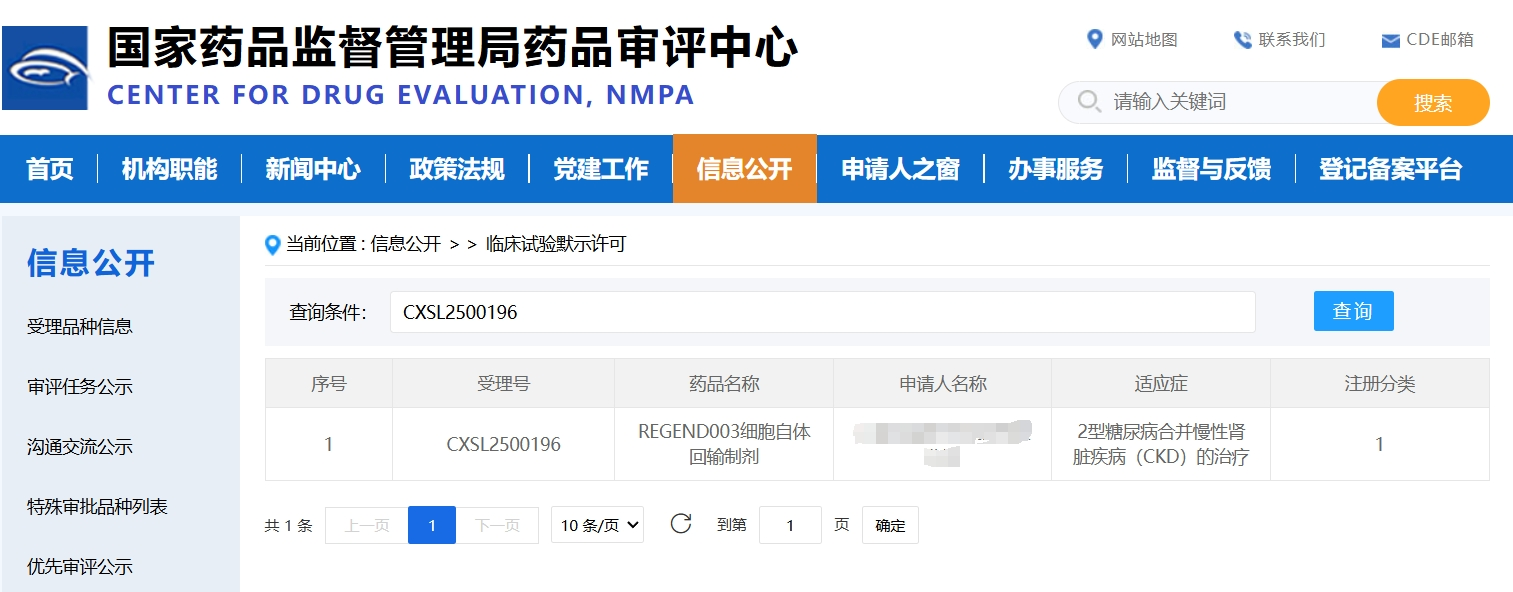Screen dimensions: 1513x592
Task: Open 受理品种信息 in the left sidebar
Action: tap(80, 327)
